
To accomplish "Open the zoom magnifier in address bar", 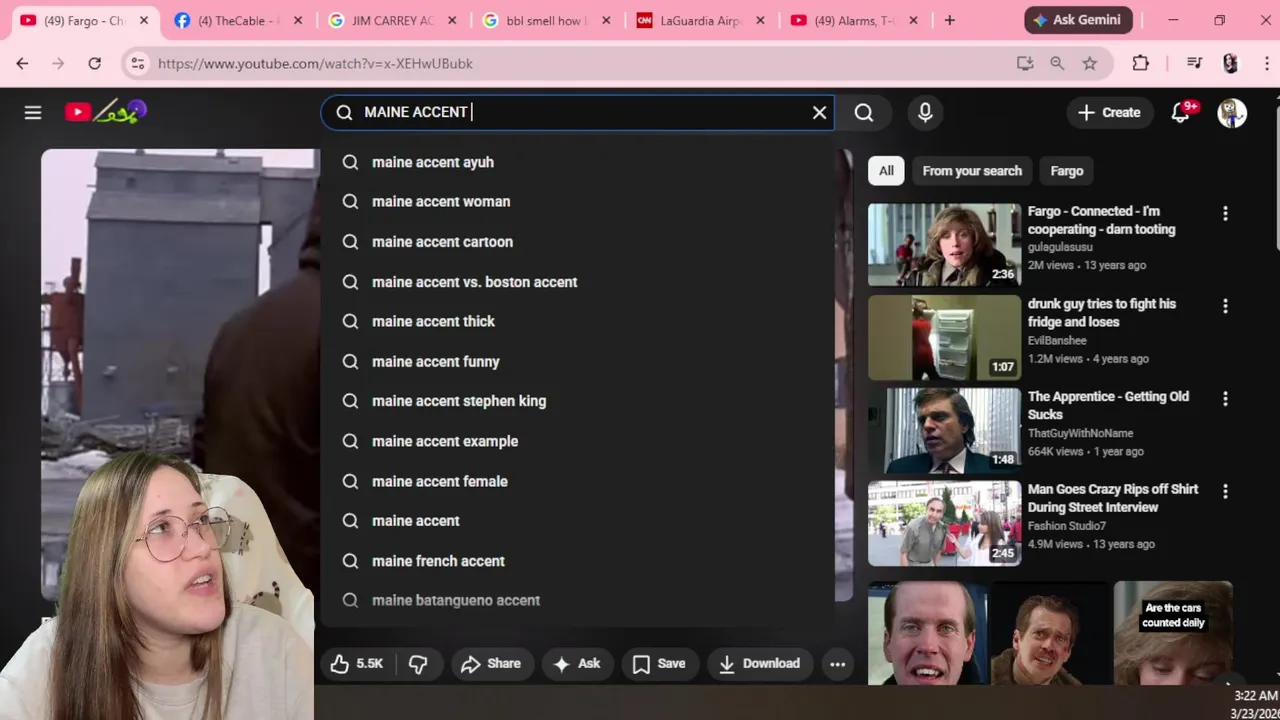I will (x=1057, y=63).
